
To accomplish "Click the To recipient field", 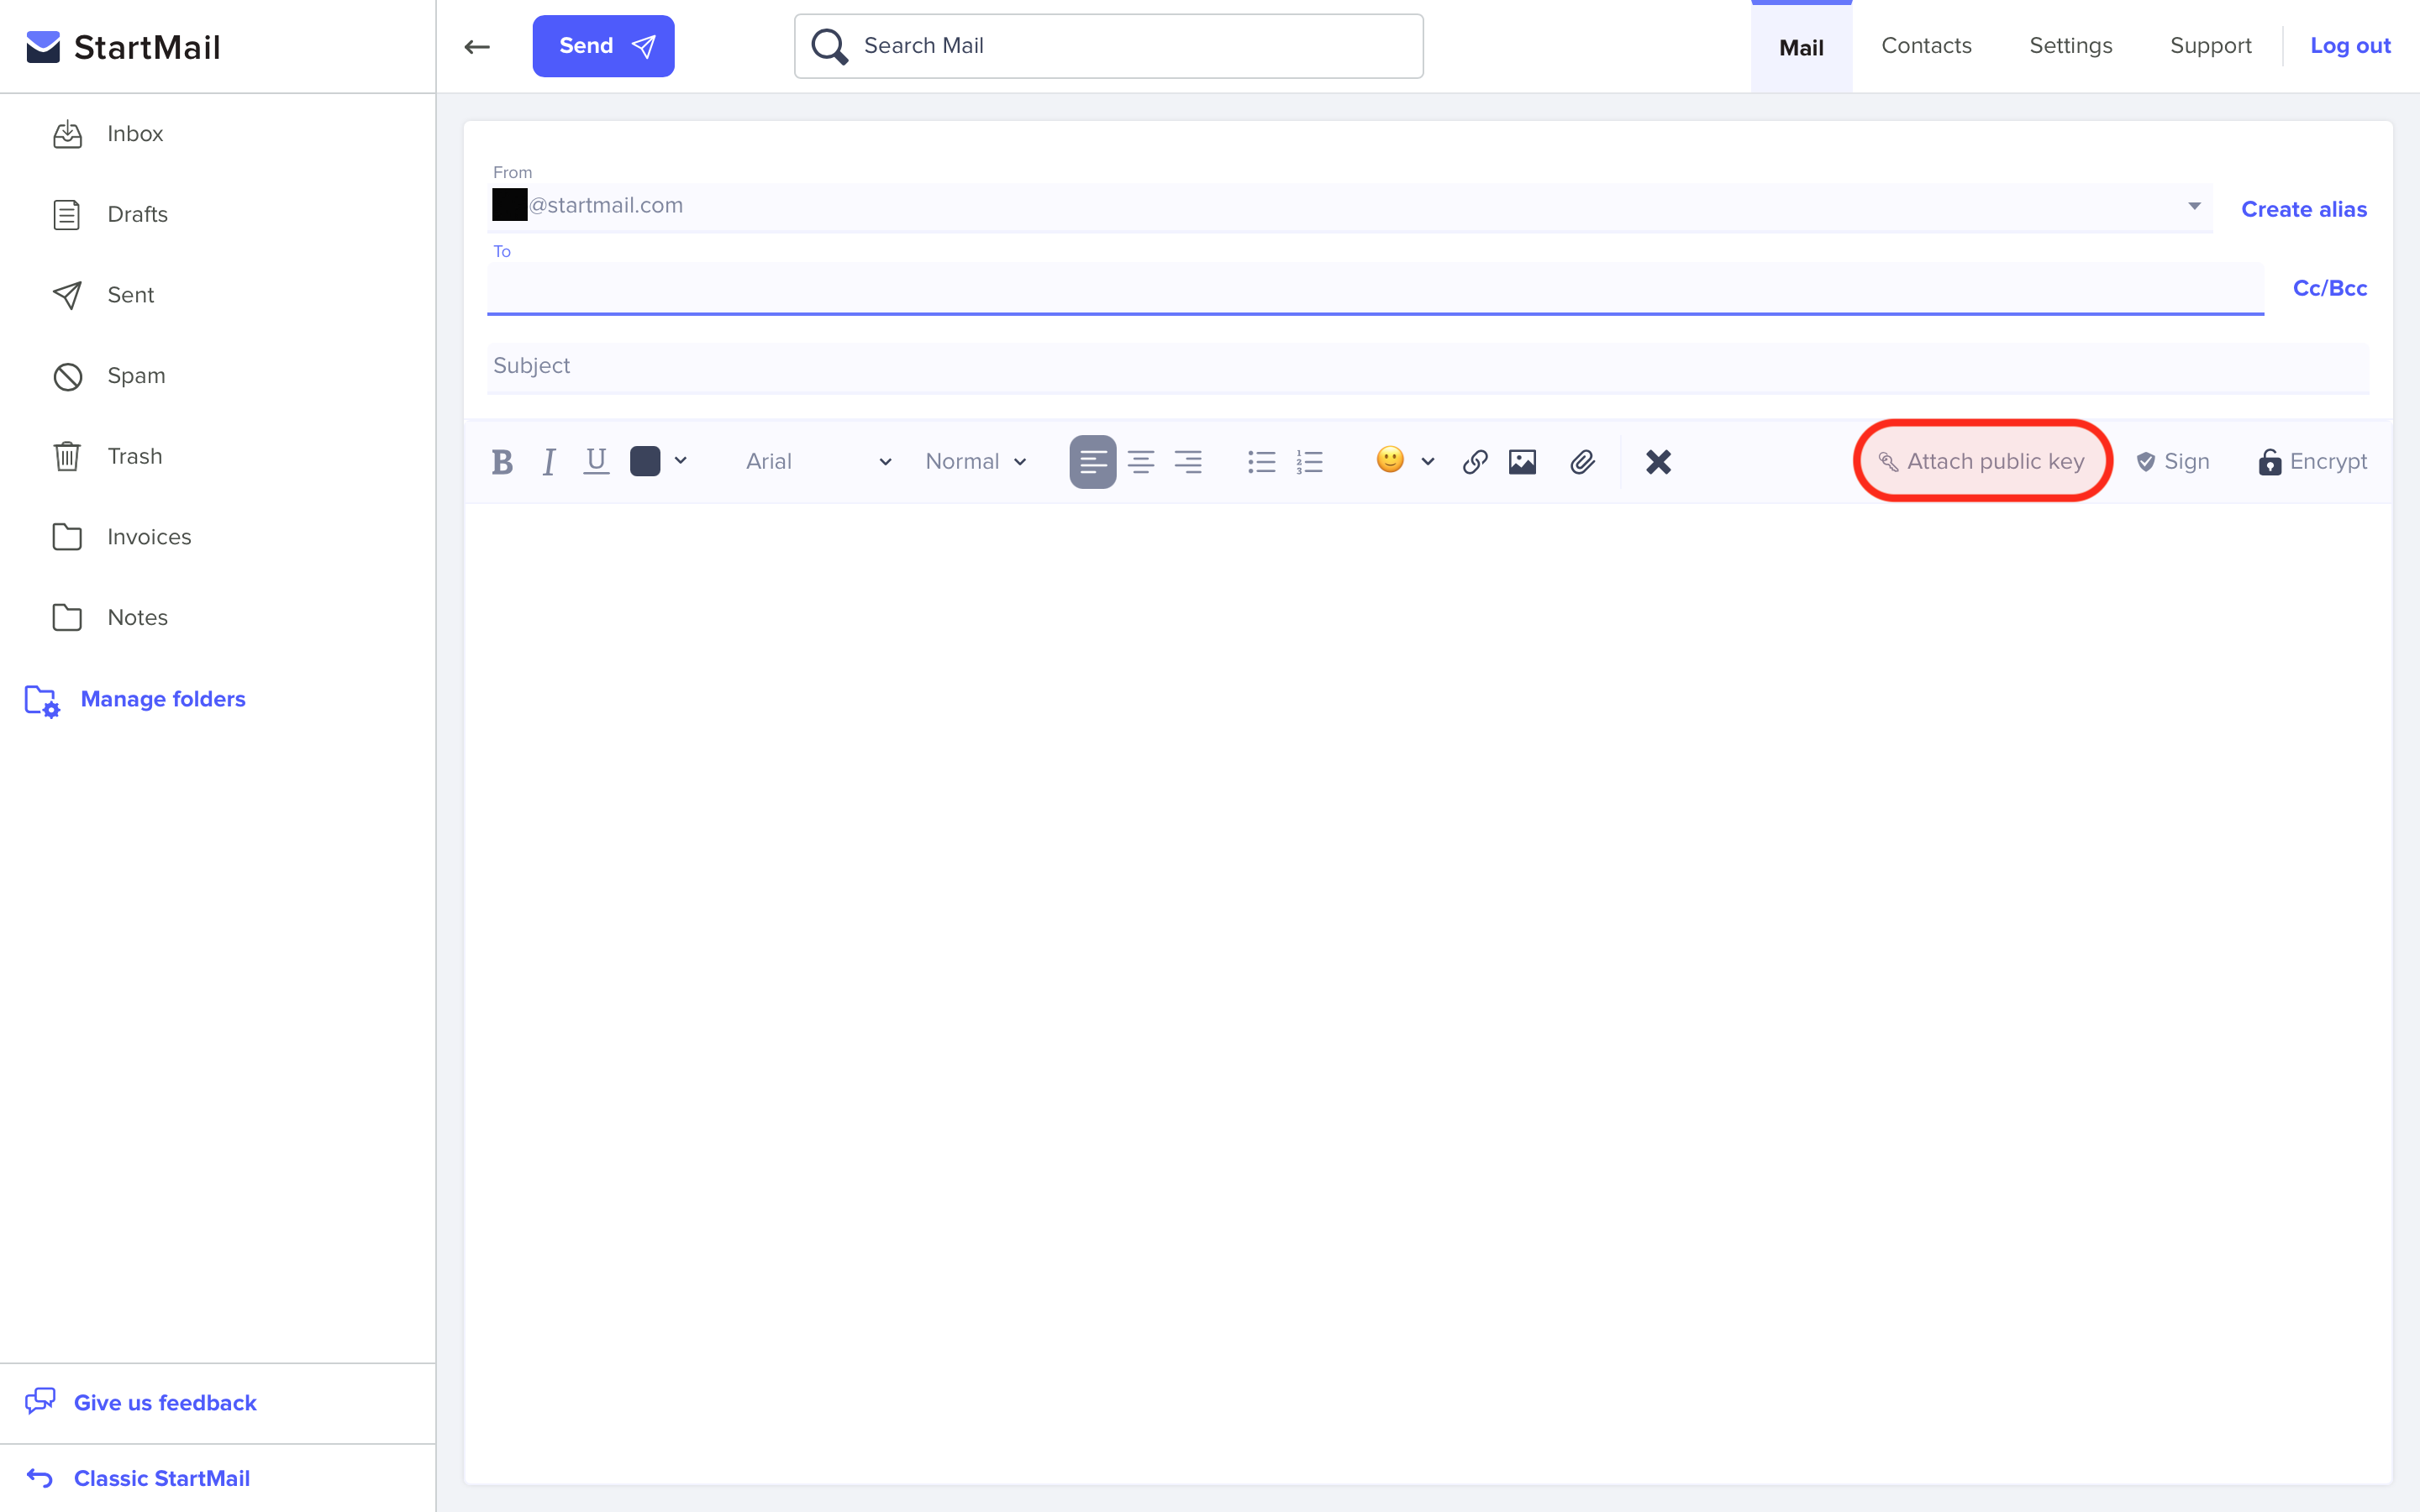I will [x=1375, y=288].
